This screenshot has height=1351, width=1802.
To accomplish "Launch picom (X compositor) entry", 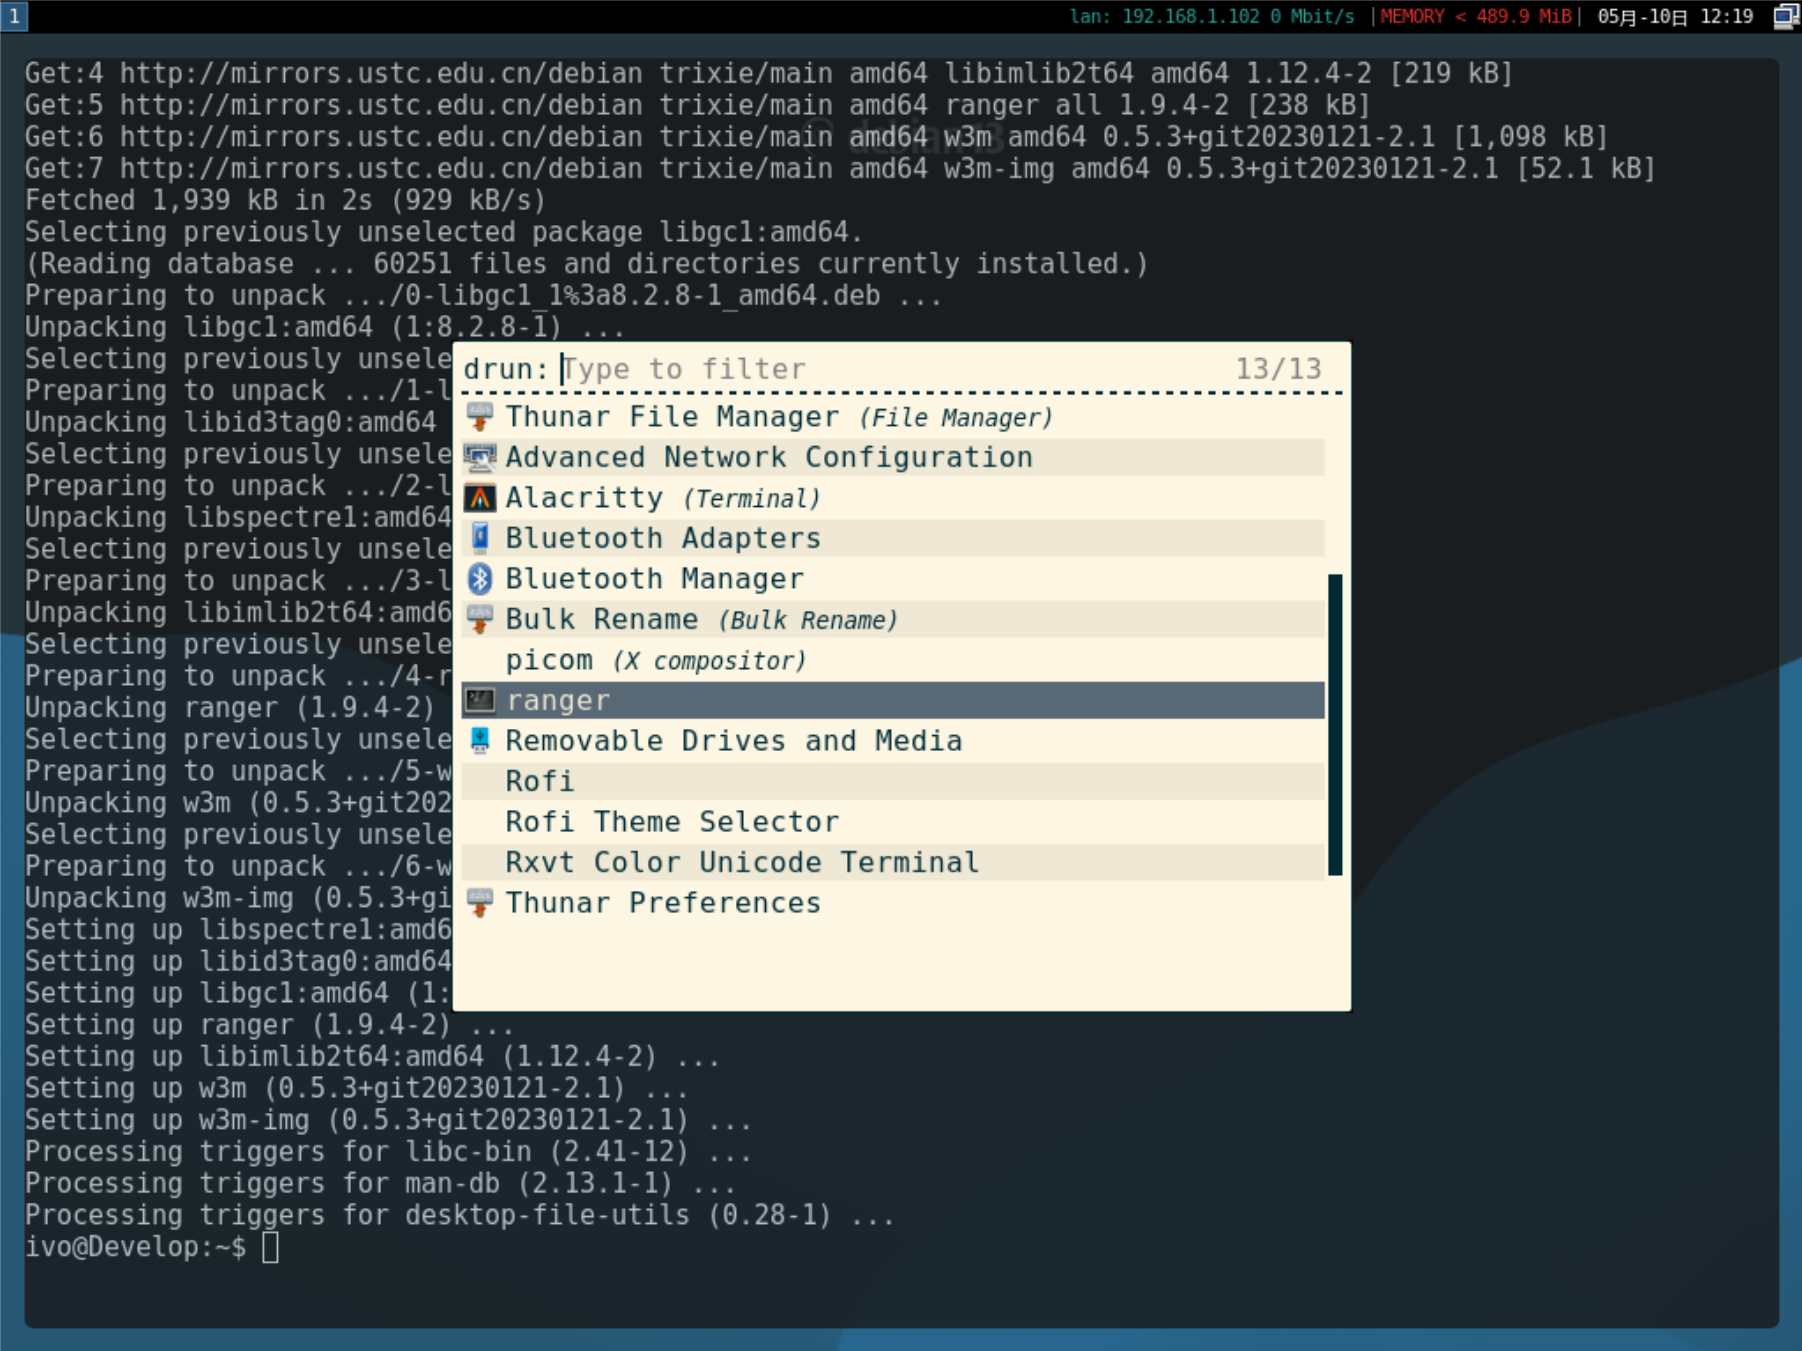I will [x=893, y=660].
